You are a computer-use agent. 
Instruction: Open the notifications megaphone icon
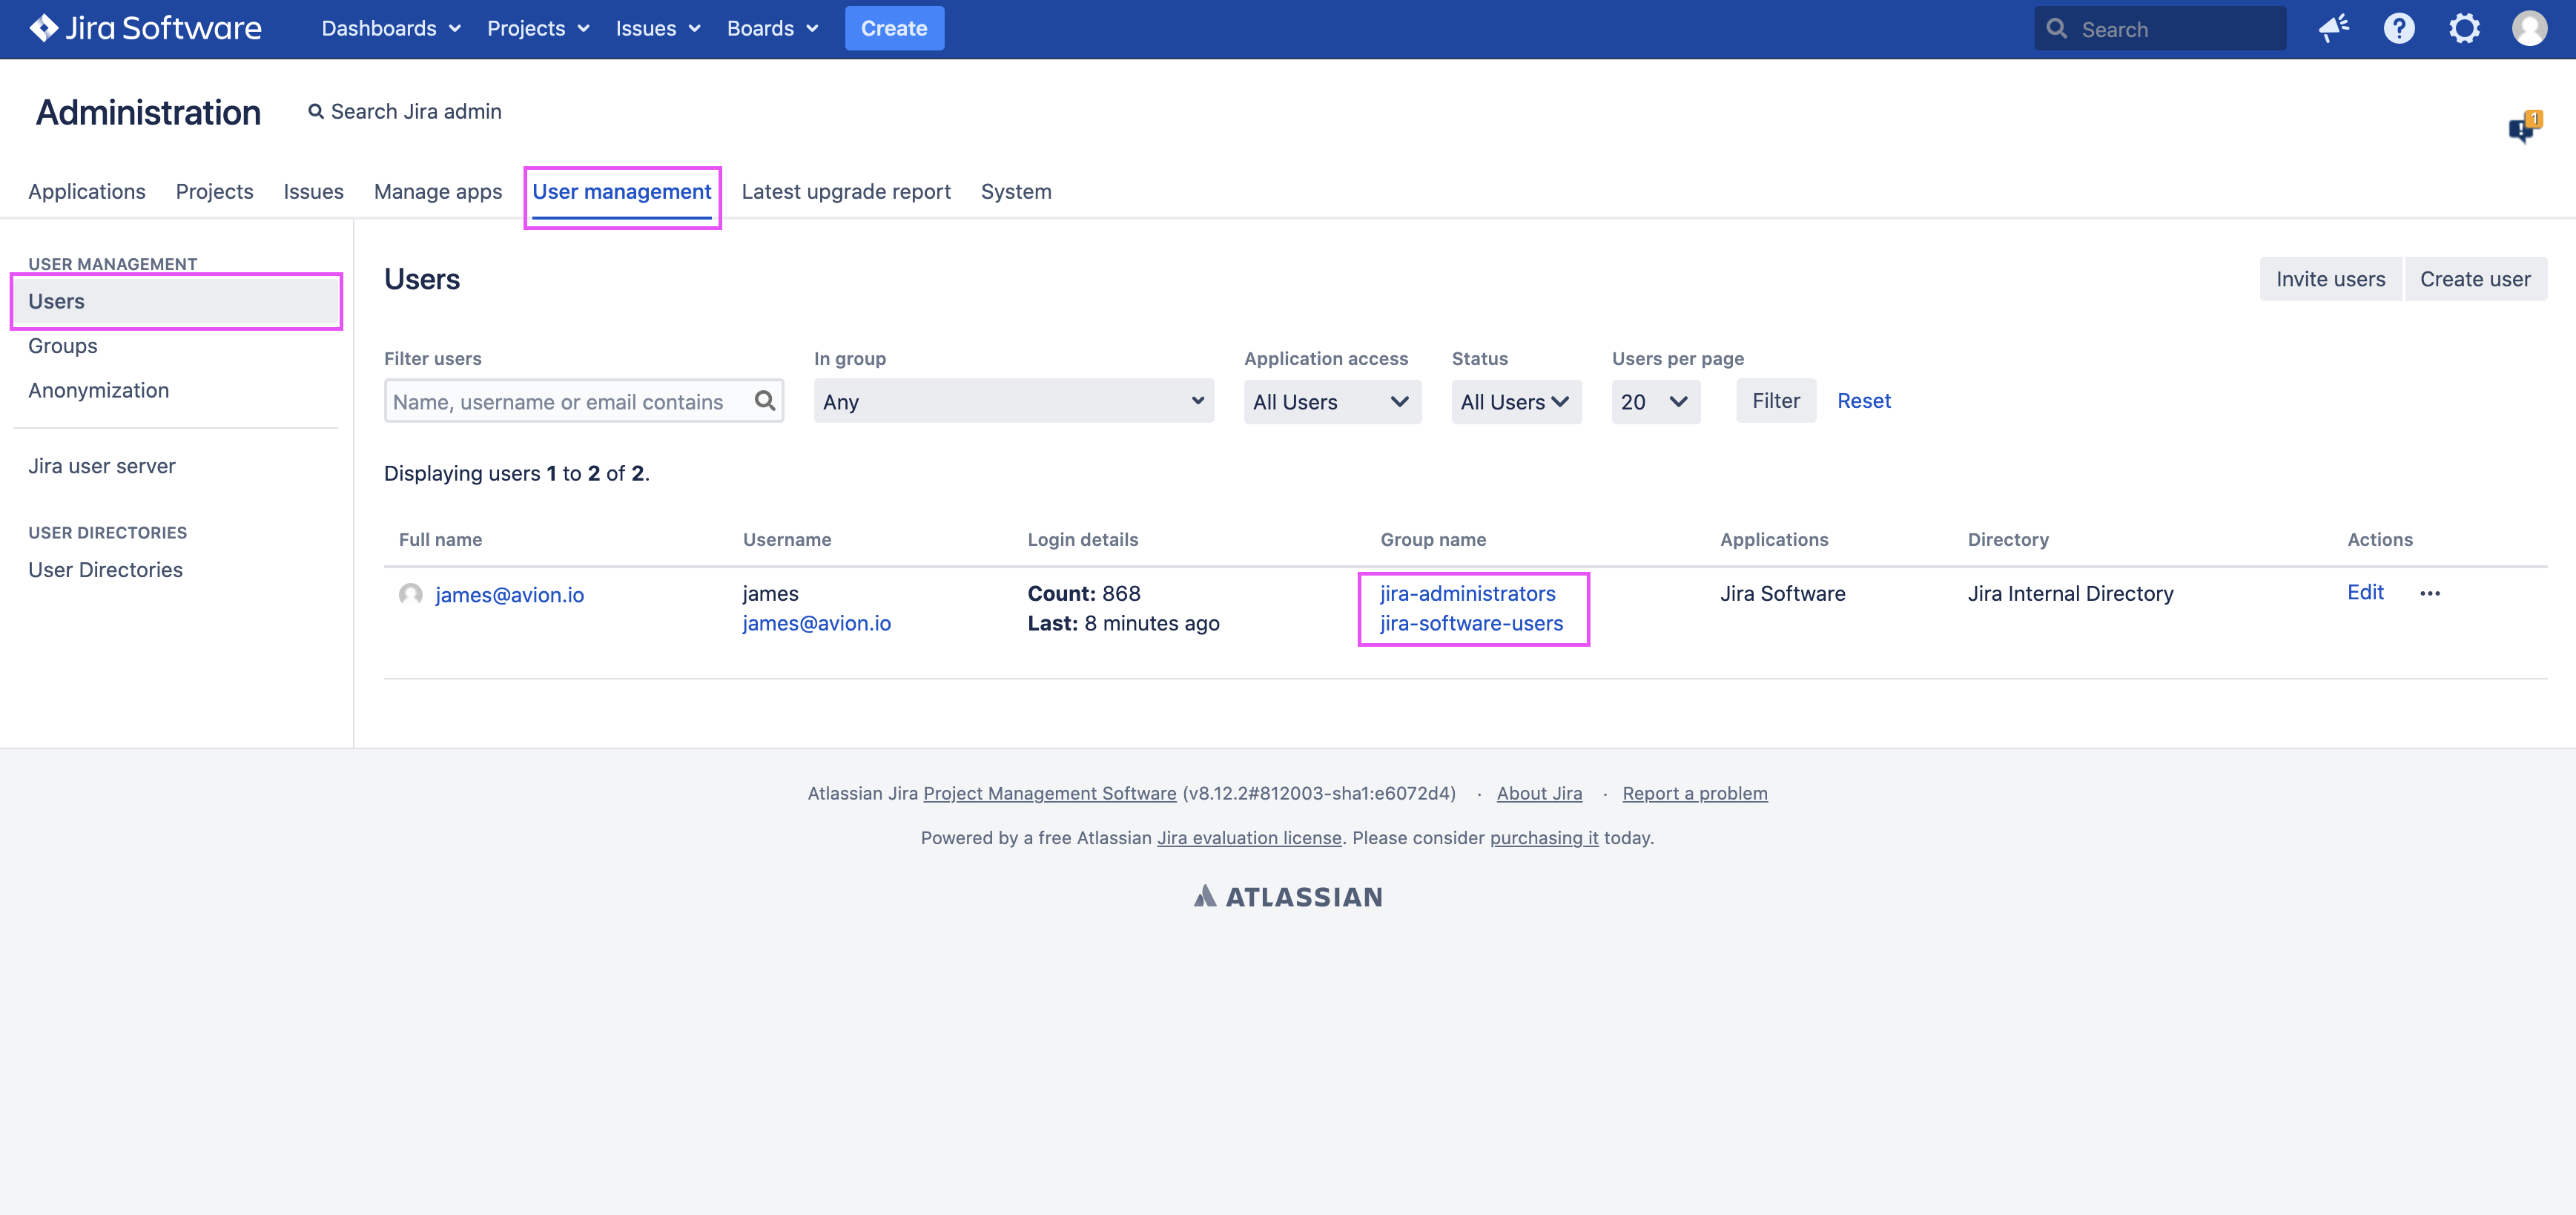pyautogui.click(x=2334, y=28)
